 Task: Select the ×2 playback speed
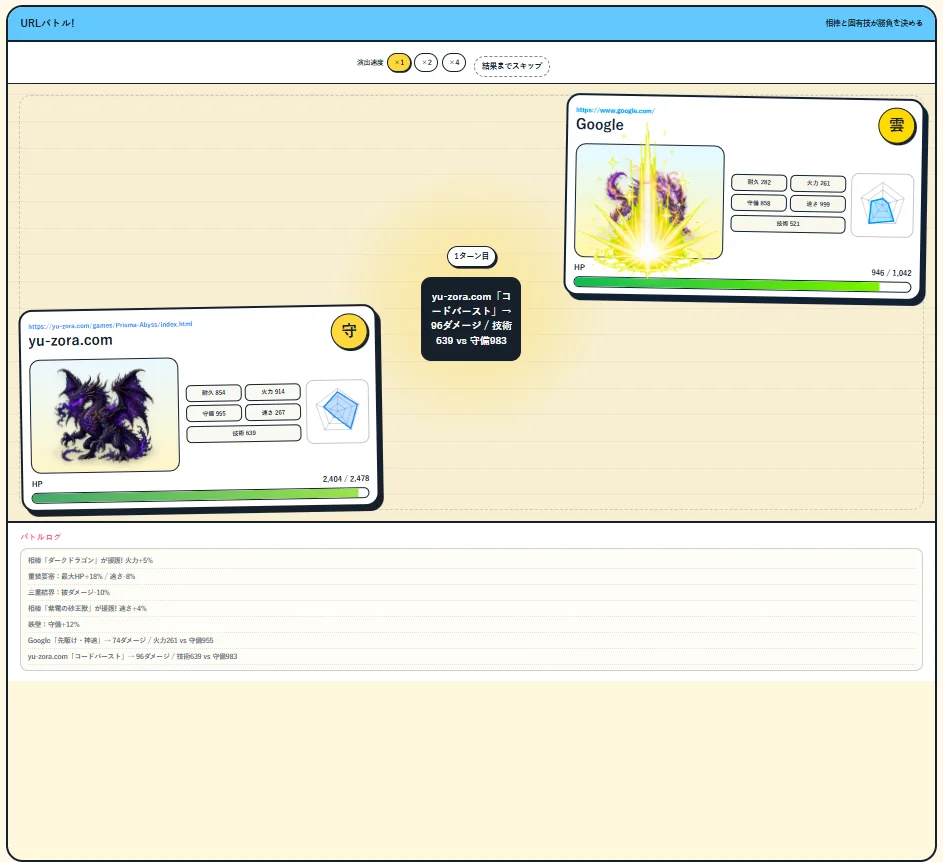(426, 63)
